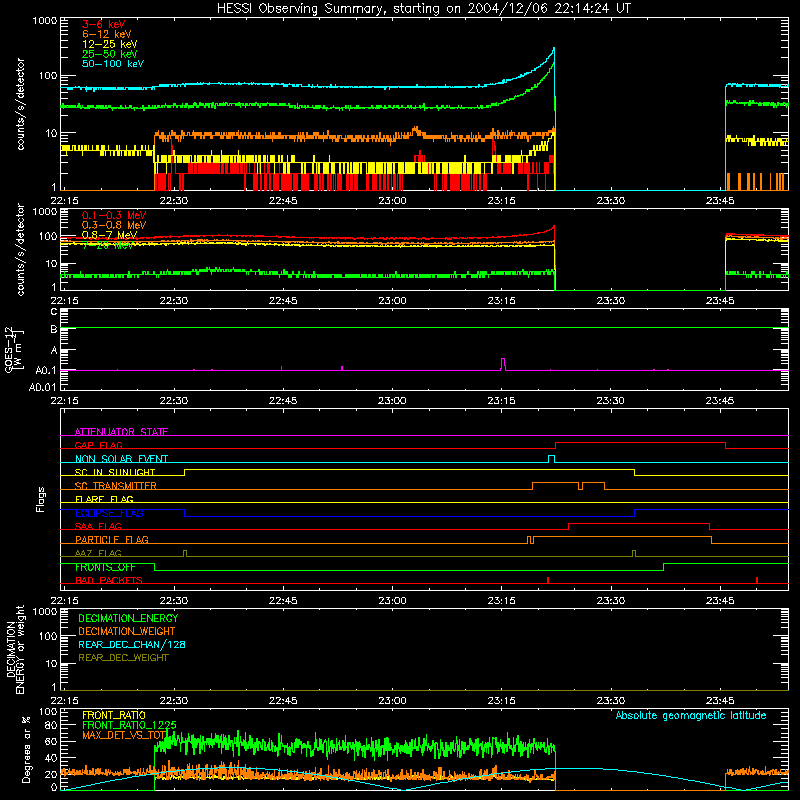800x800 pixels.
Task: Click the 0.8-7 MeV legend label
Action: [x=109, y=235]
